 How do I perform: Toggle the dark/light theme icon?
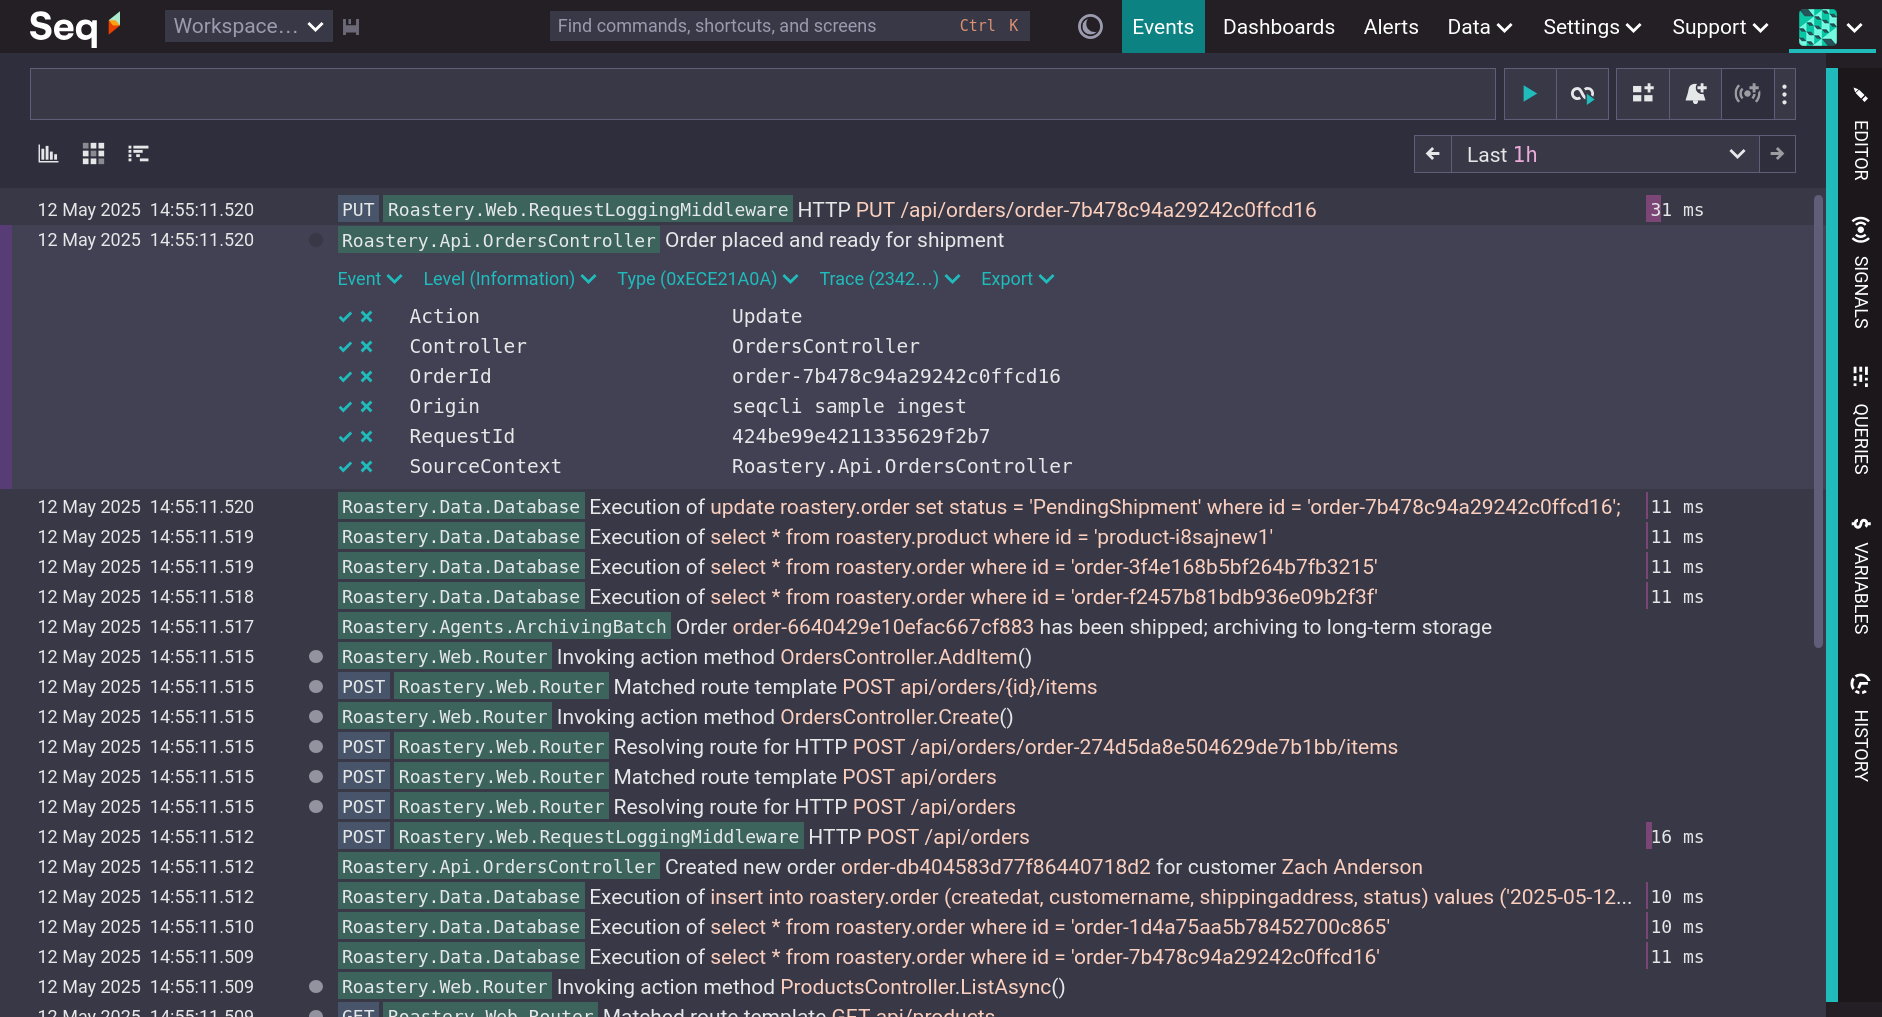[1090, 27]
